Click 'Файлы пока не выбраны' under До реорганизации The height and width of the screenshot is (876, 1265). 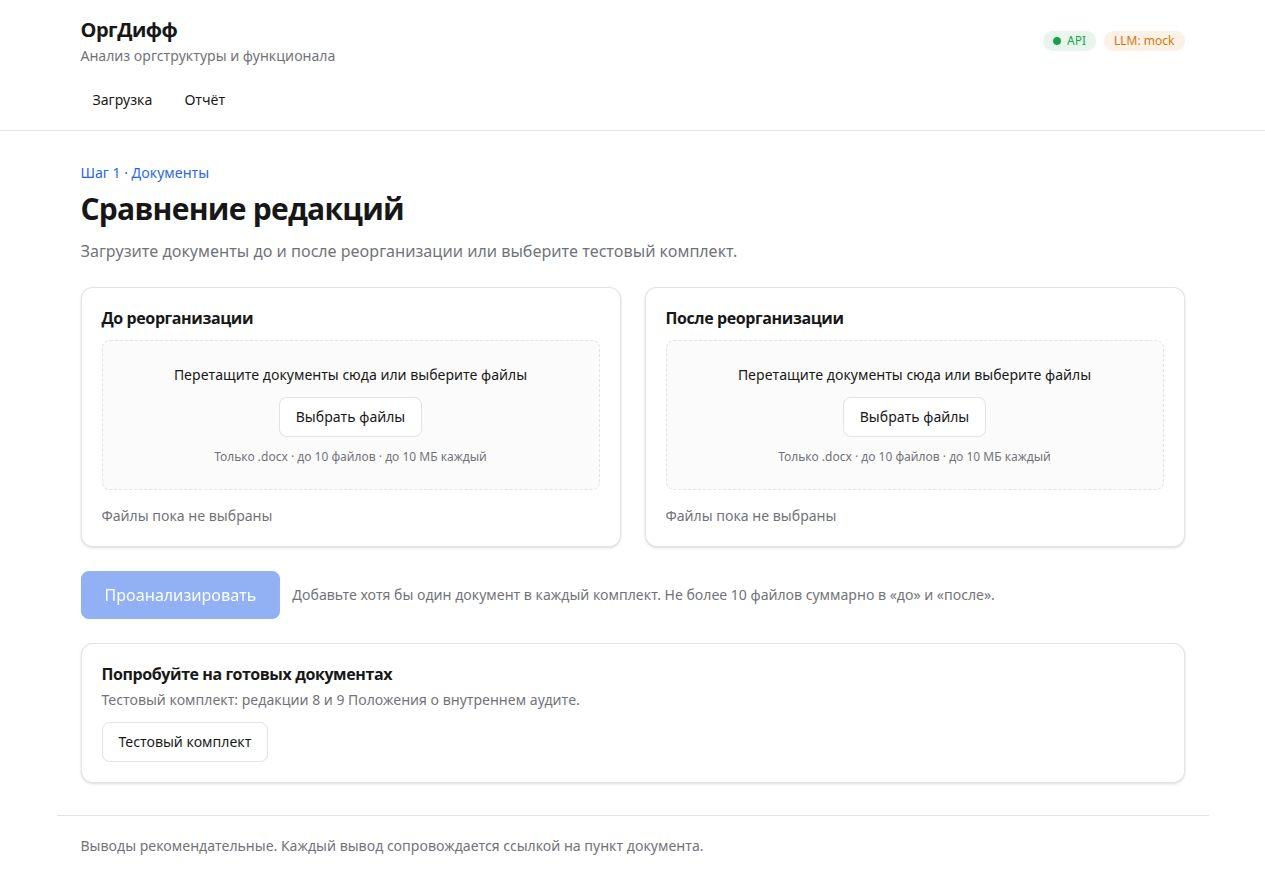187,516
